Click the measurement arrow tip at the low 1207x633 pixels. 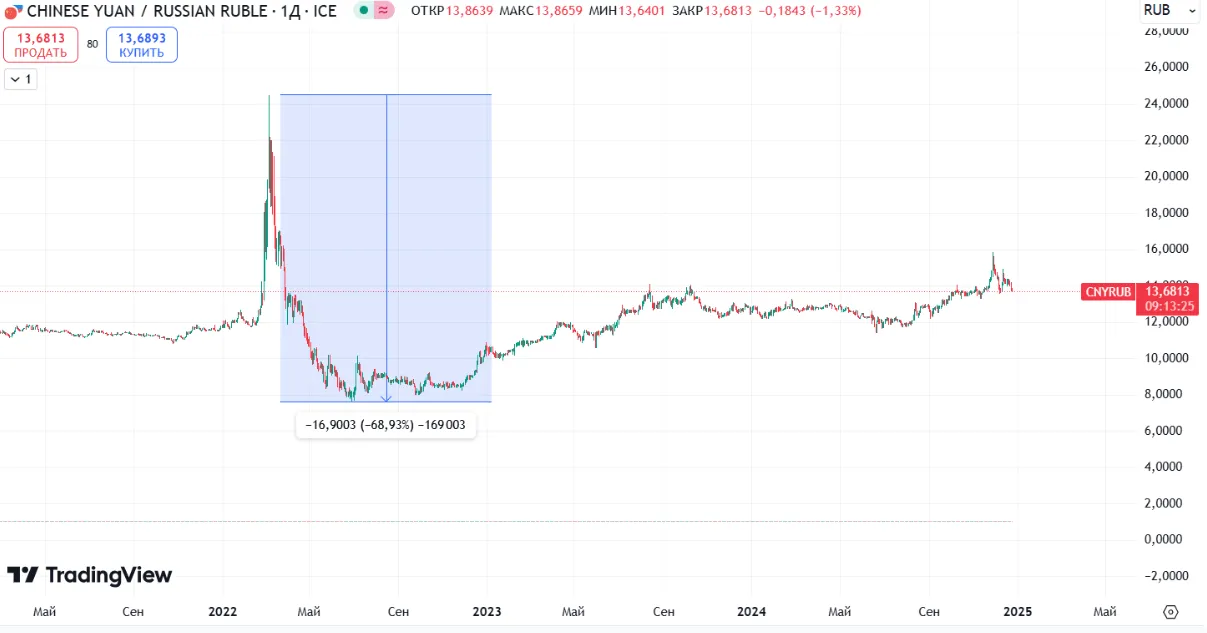[x=386, y=399]
